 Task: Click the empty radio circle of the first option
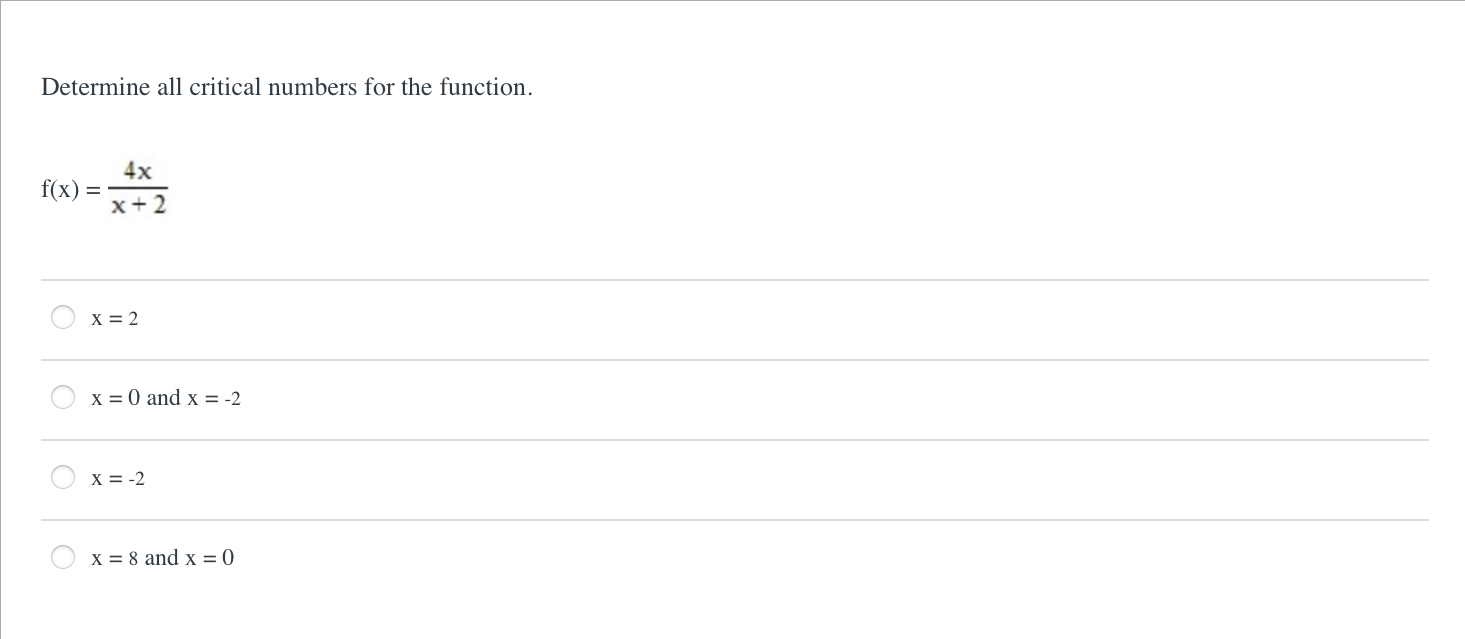(x=63, y=317)
